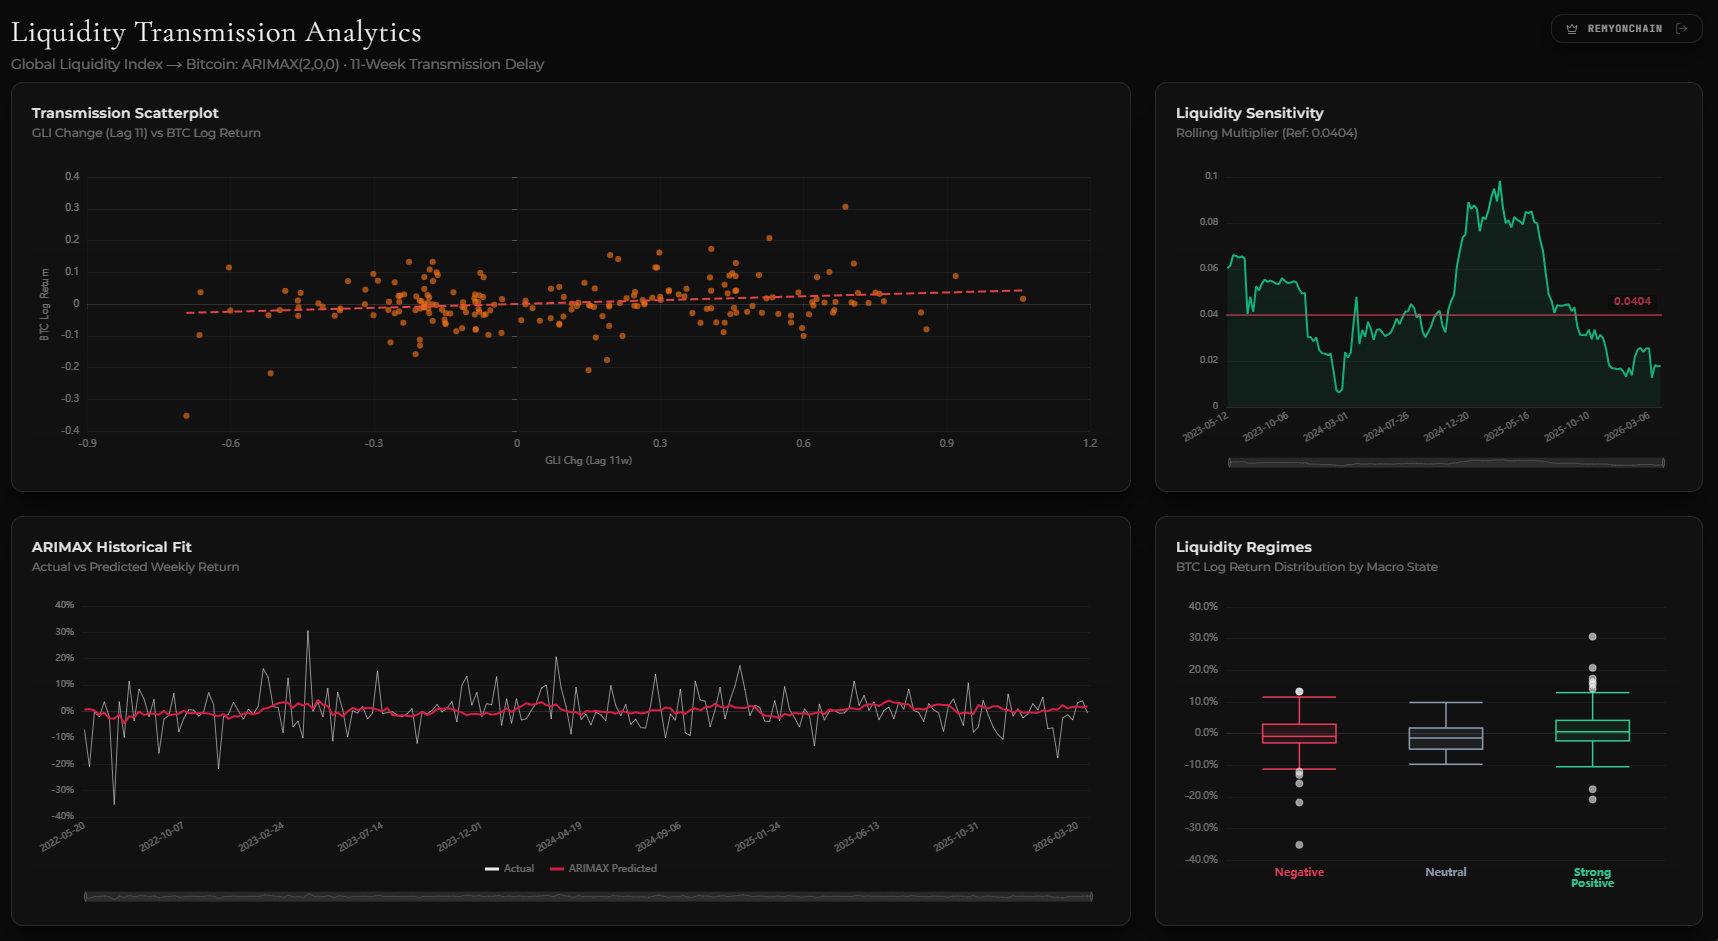Viewport: 1718px width, 941px height.
Task: Click the Negative category label
Action: (x=1299, y=872)
